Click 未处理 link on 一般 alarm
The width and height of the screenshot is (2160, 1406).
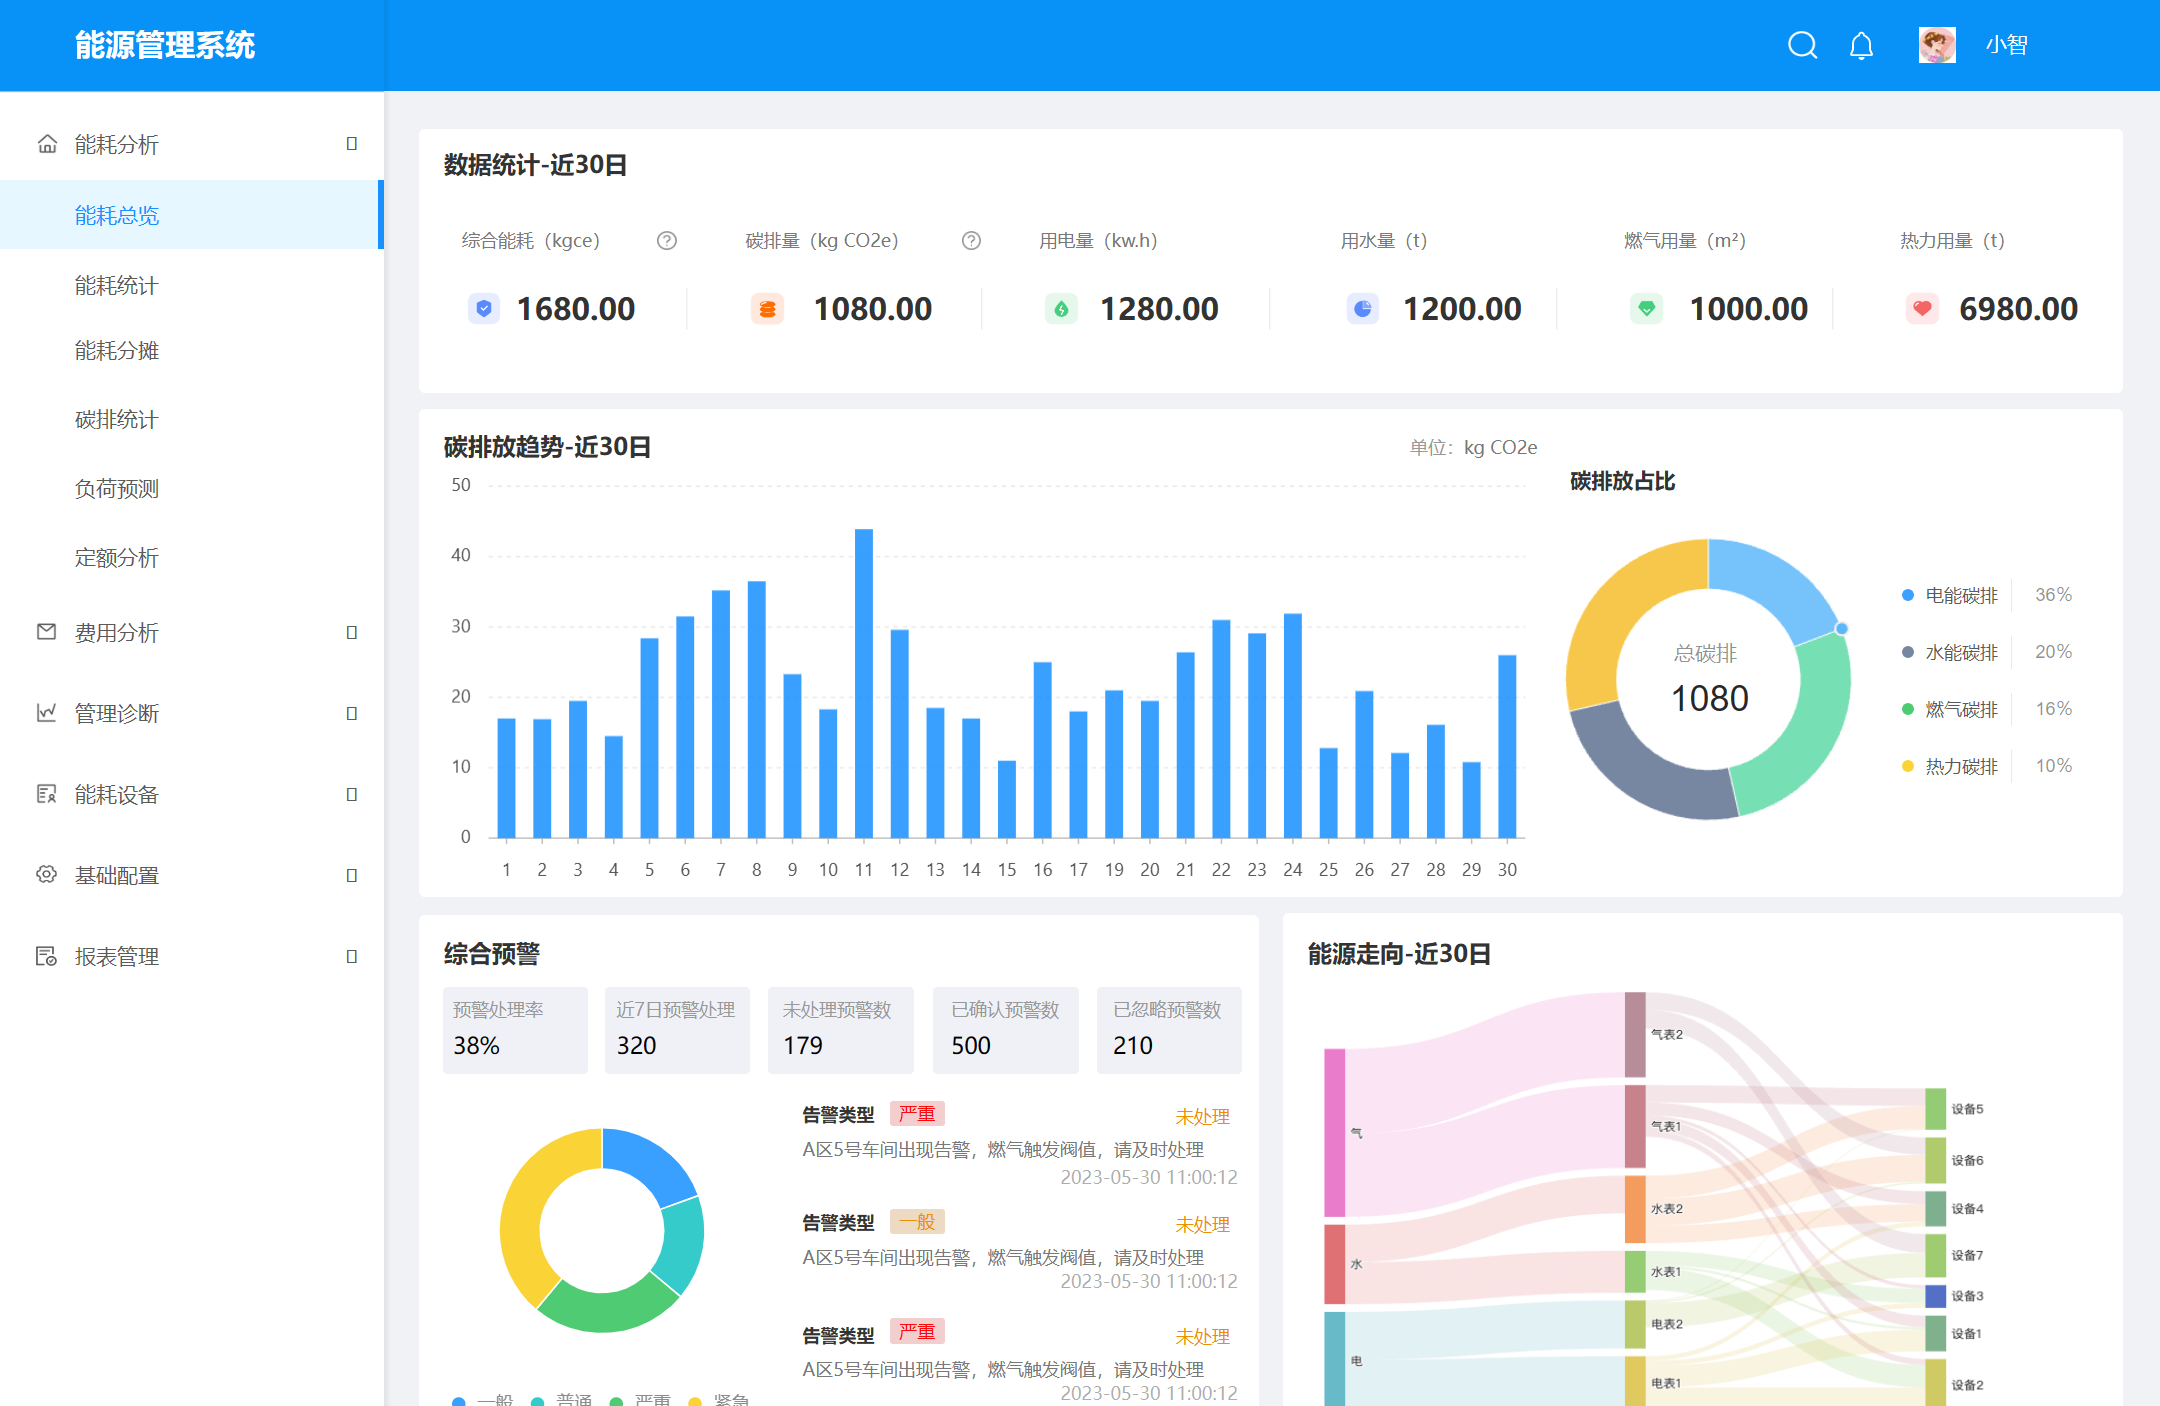(1202, 1224)
